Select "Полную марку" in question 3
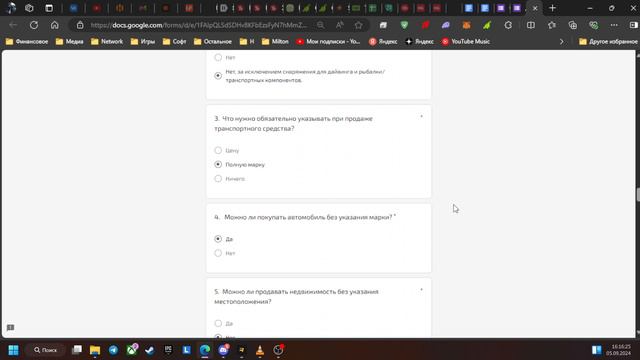Image resolution: width=640 pixels, height=360 pixels. pos(218,164)
